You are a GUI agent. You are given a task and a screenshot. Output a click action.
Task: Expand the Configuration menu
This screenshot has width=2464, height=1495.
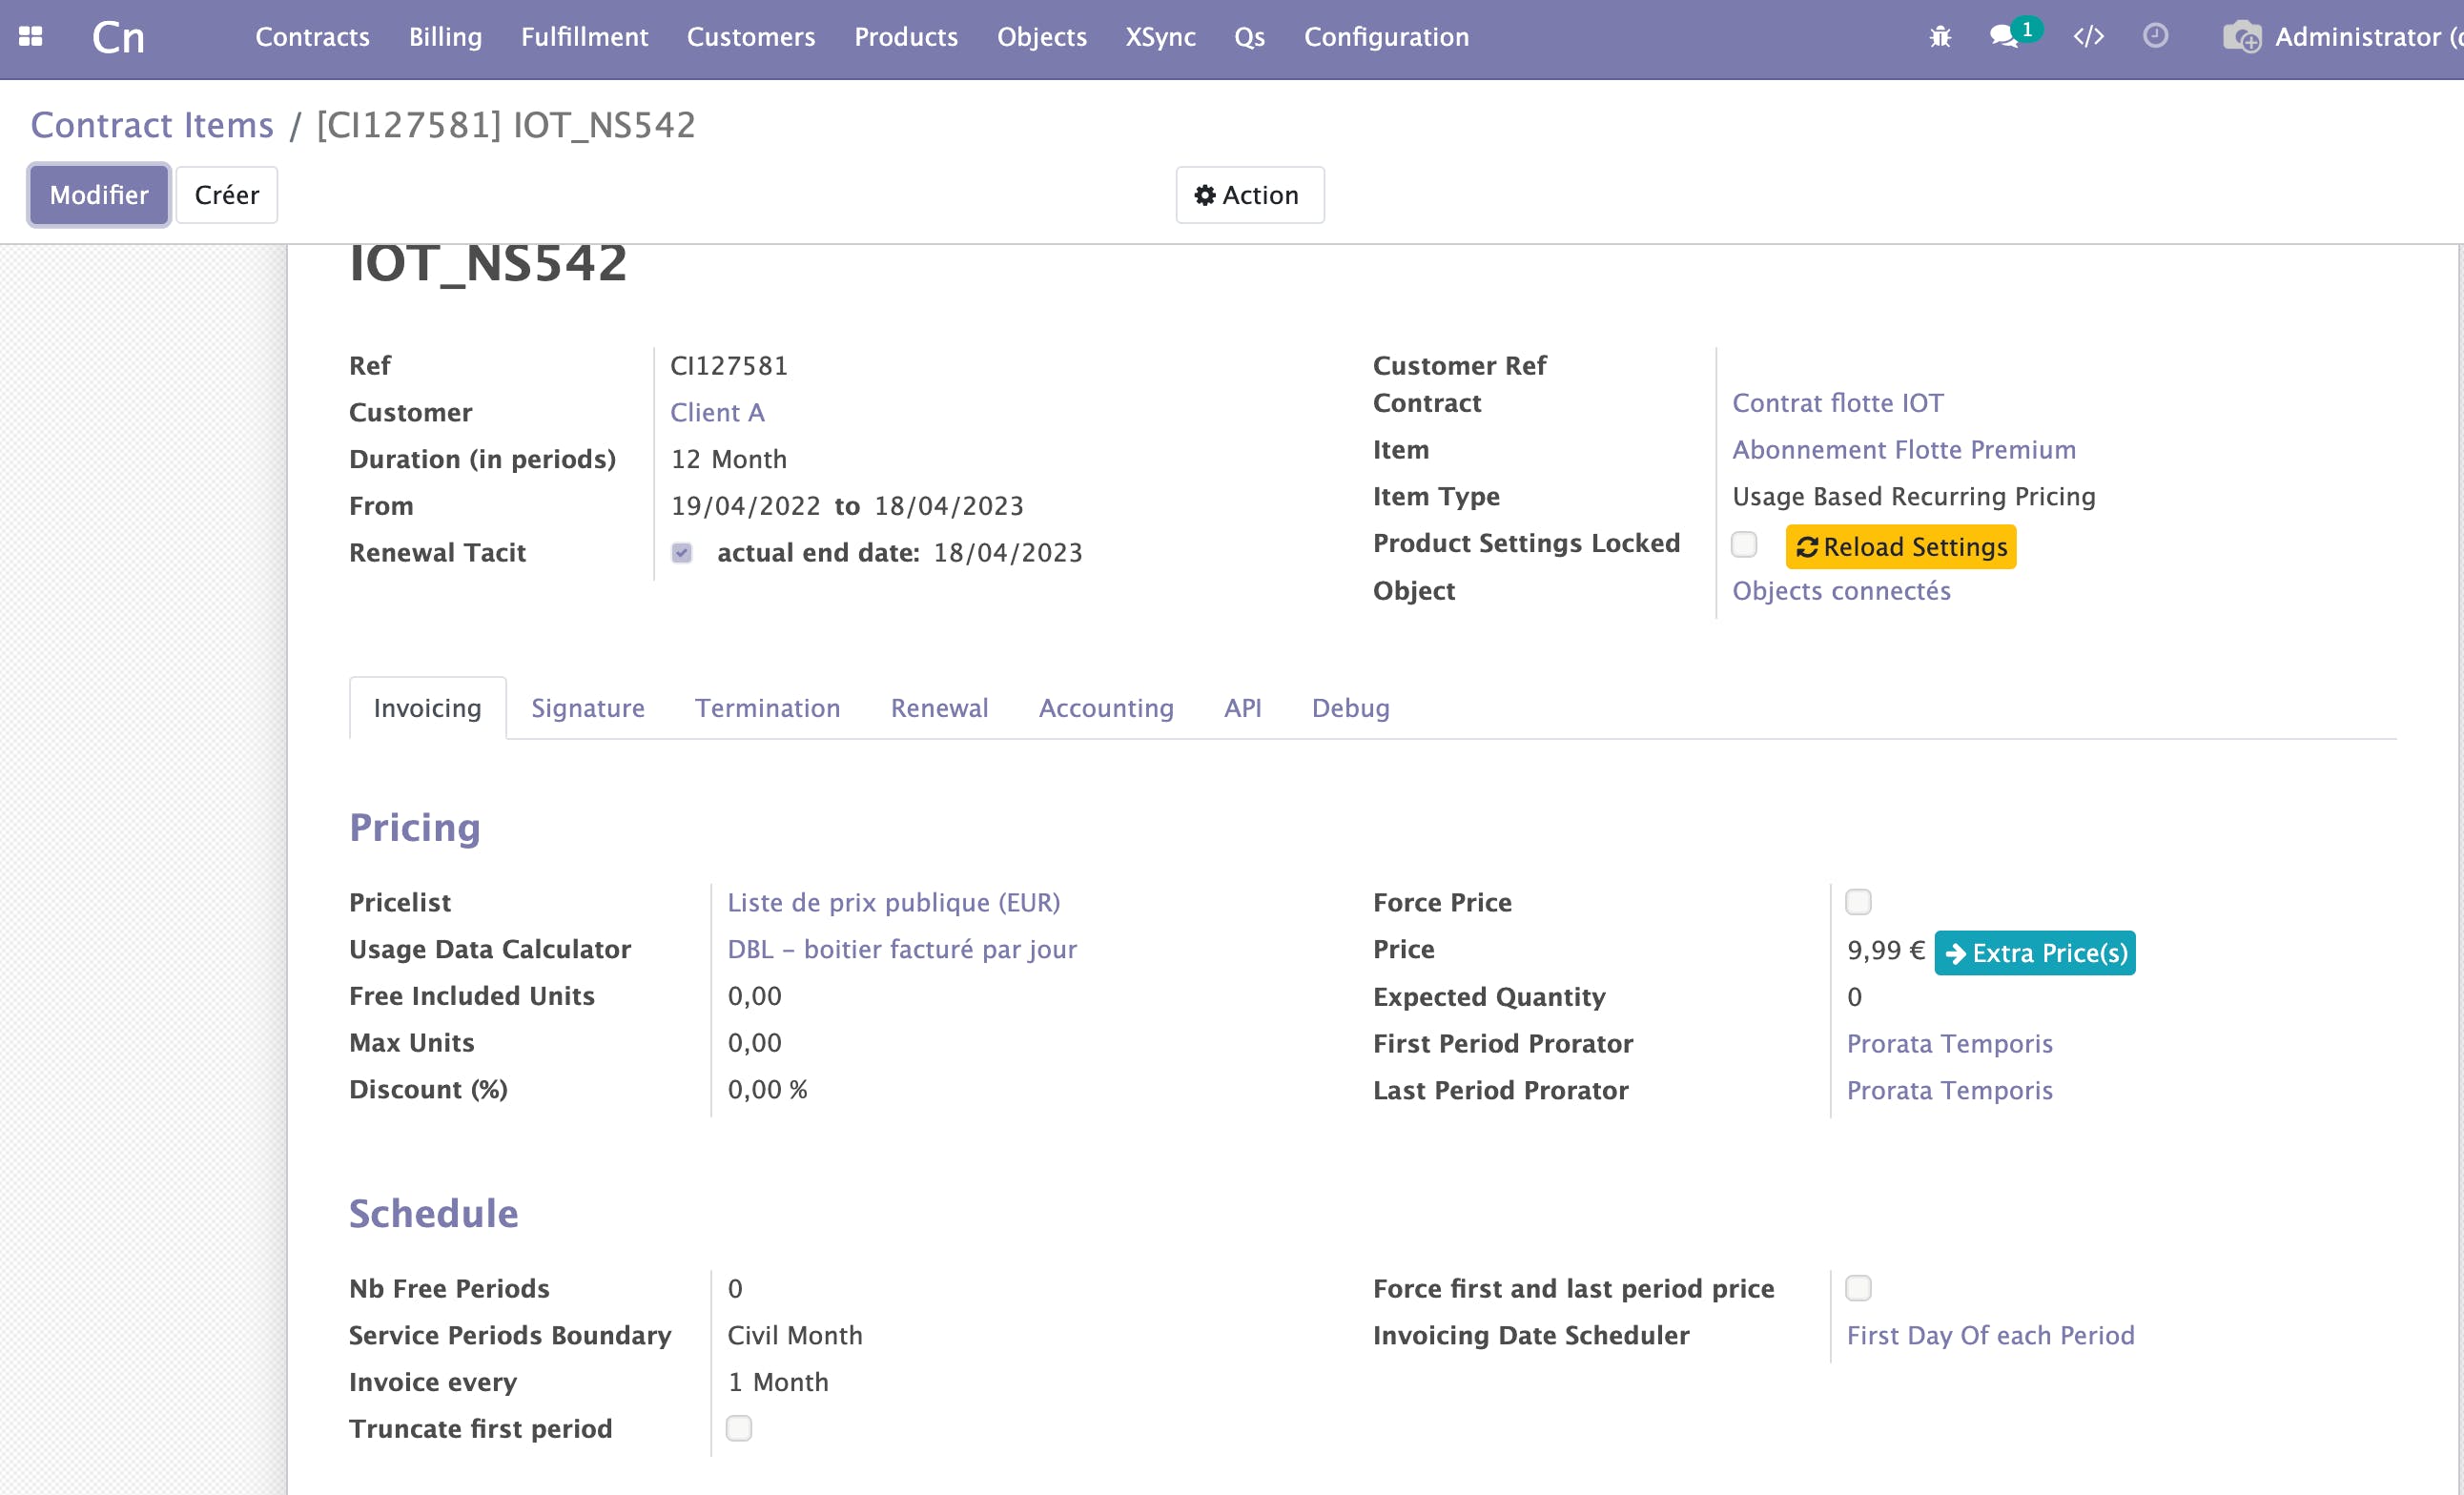(1386, 37)
